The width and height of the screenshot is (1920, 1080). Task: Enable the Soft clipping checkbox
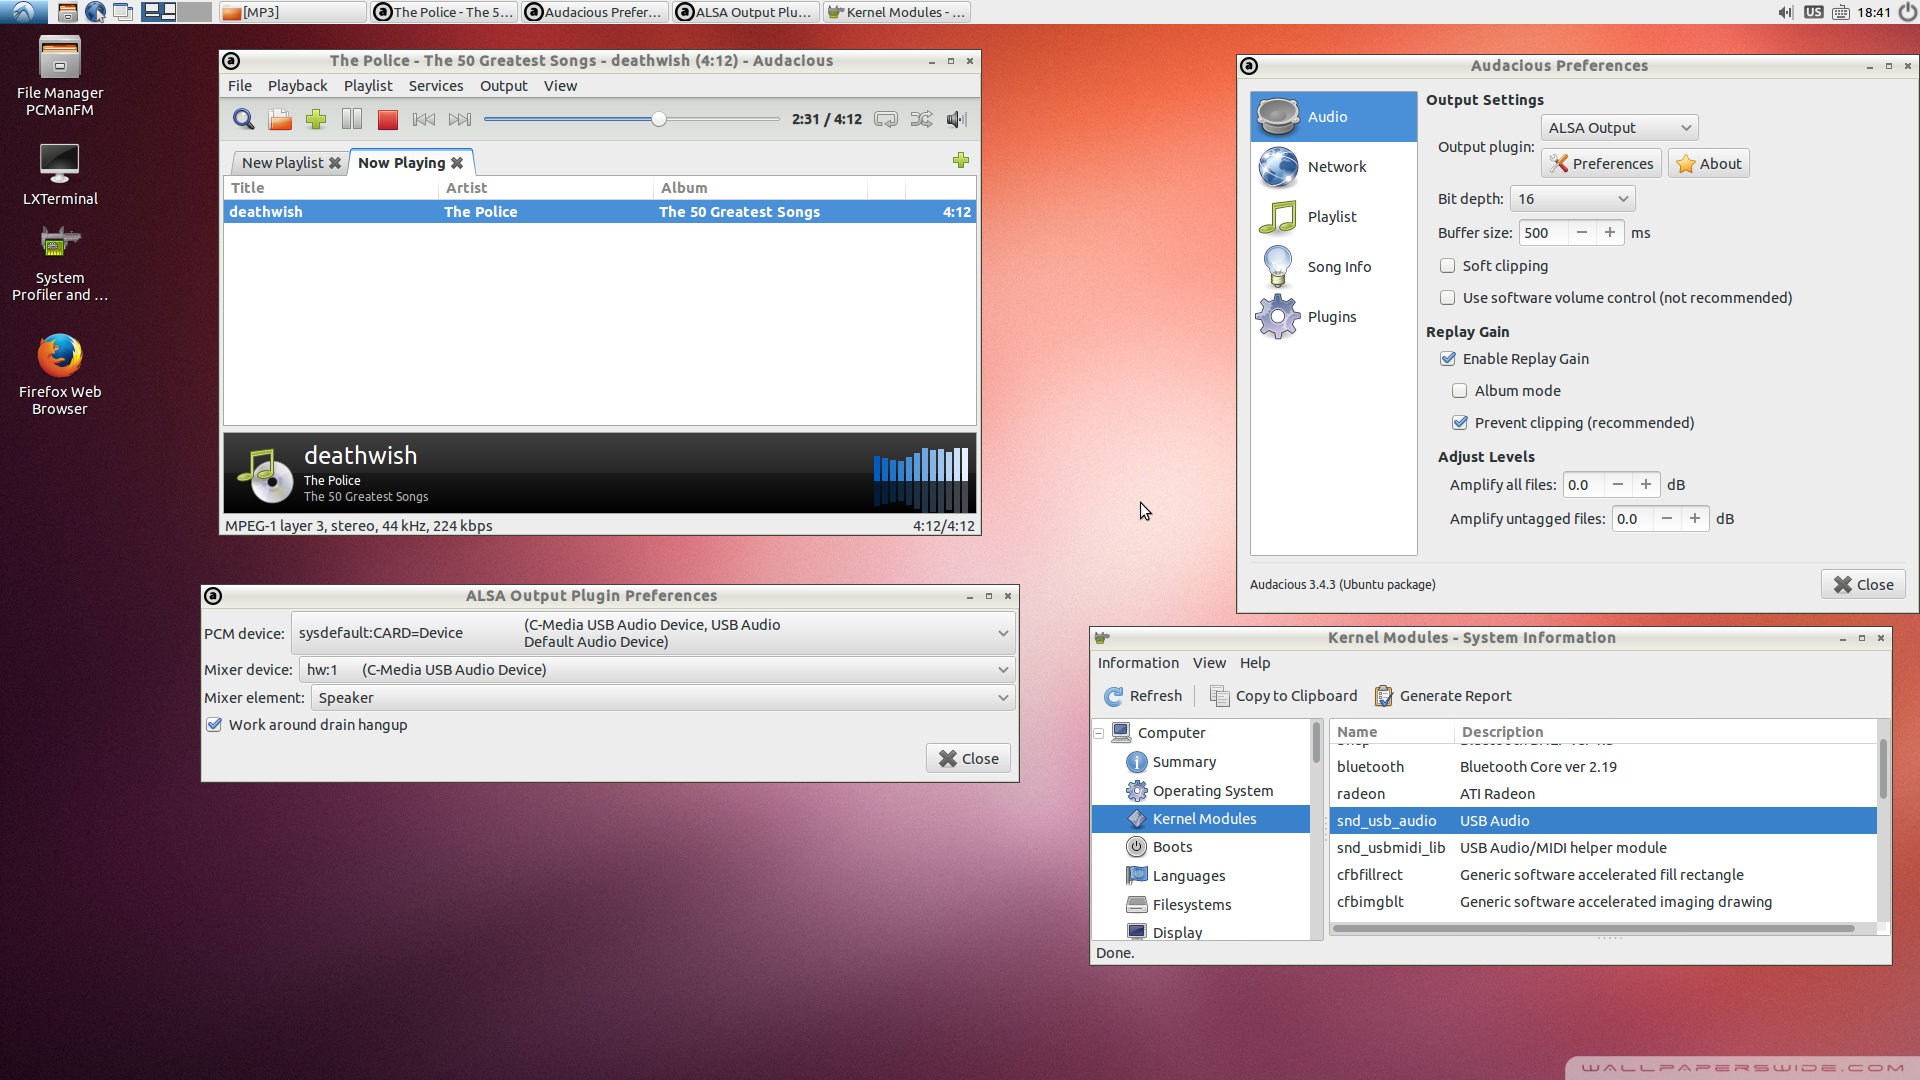tap(1447, 266)
